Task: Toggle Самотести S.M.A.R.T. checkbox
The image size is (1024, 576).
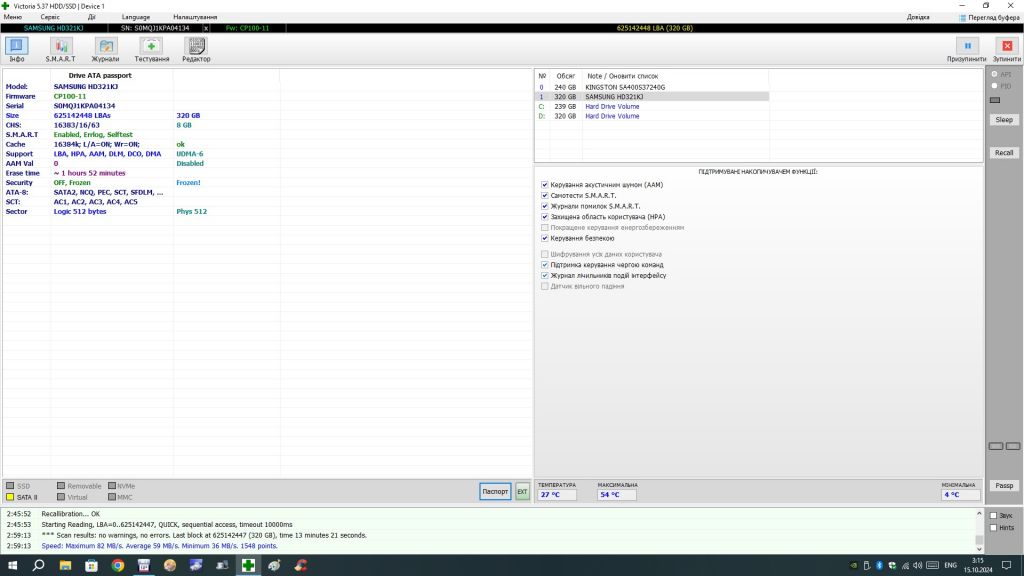Action: tap(545, 195)
